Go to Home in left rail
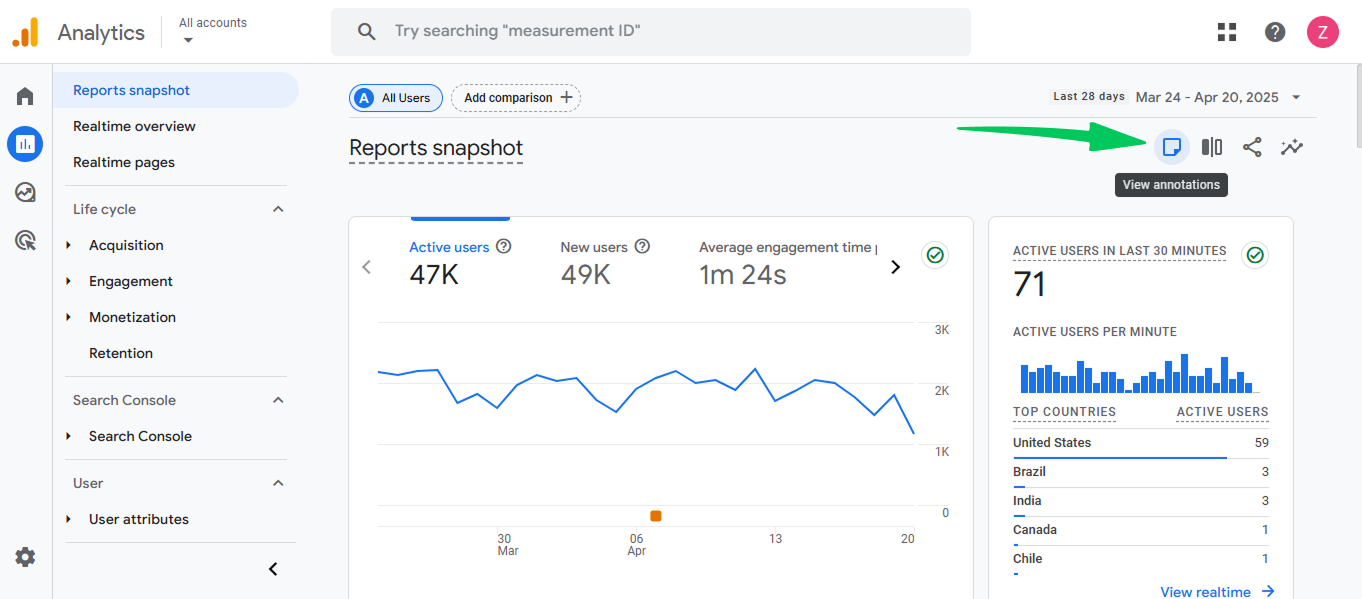This screenshot has height=599, width=1362. (25, 96)
